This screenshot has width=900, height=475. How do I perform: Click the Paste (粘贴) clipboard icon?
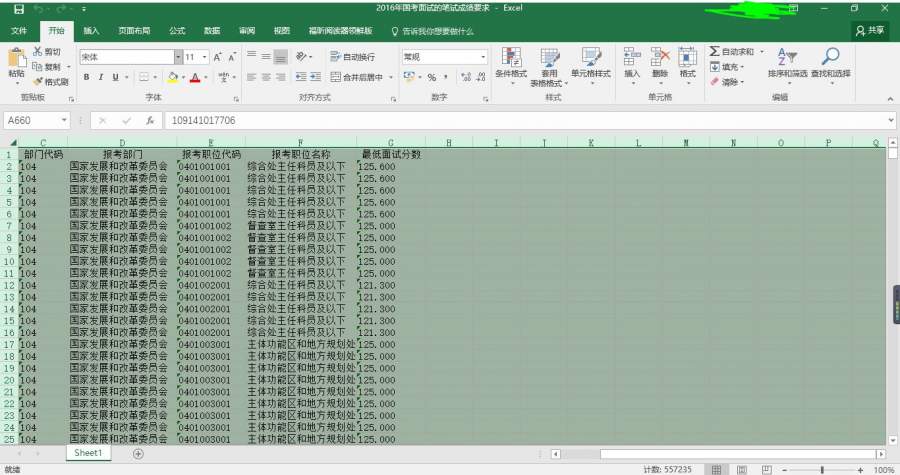click(16, 59)
